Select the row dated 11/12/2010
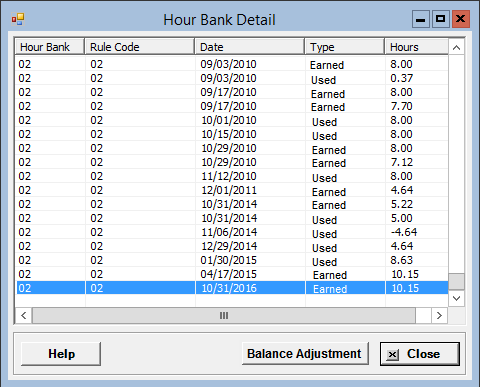 (232, 176)
